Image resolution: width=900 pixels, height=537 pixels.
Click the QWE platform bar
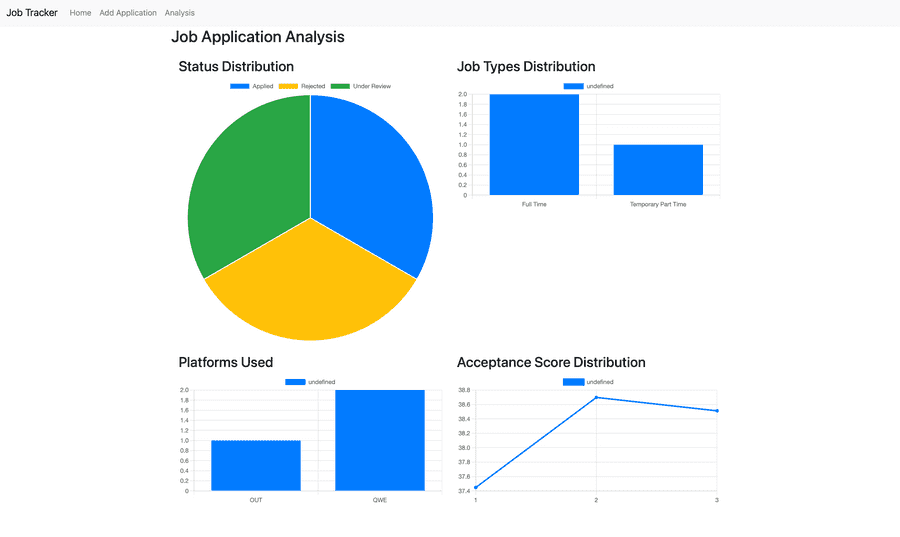pyautogui.click(x=380, y=441)
